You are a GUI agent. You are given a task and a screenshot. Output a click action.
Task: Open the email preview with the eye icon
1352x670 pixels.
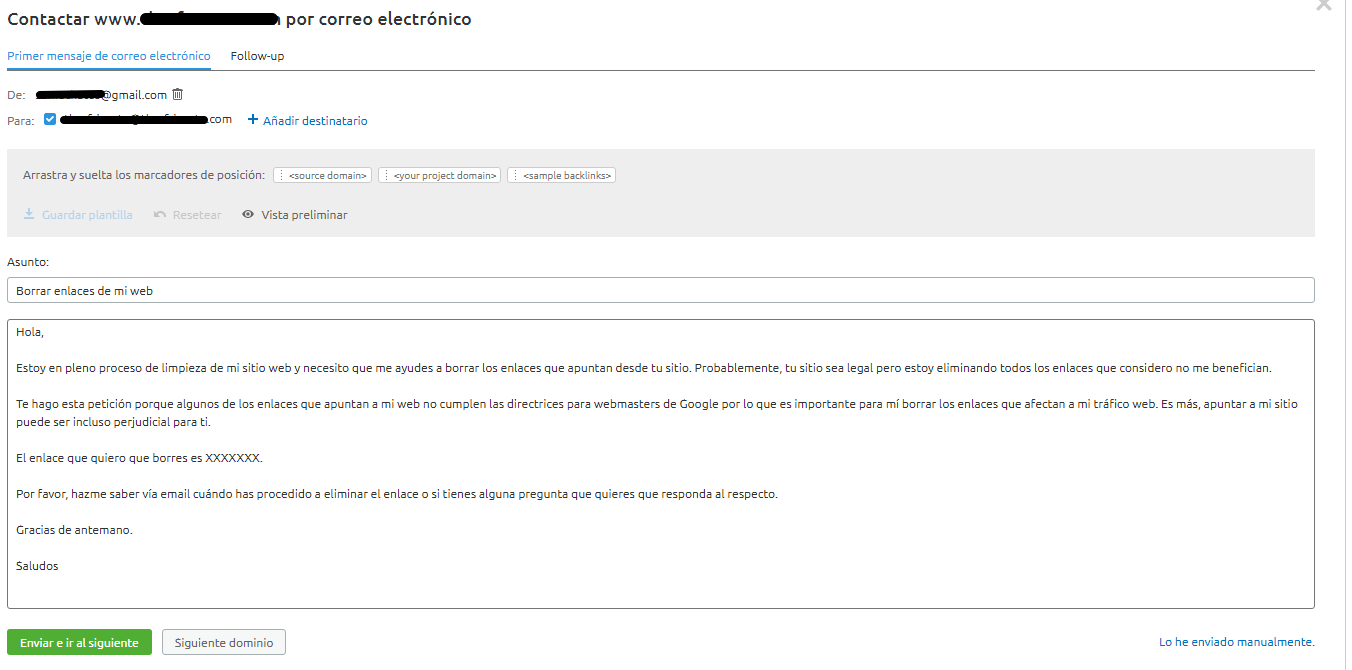point(247,214)
